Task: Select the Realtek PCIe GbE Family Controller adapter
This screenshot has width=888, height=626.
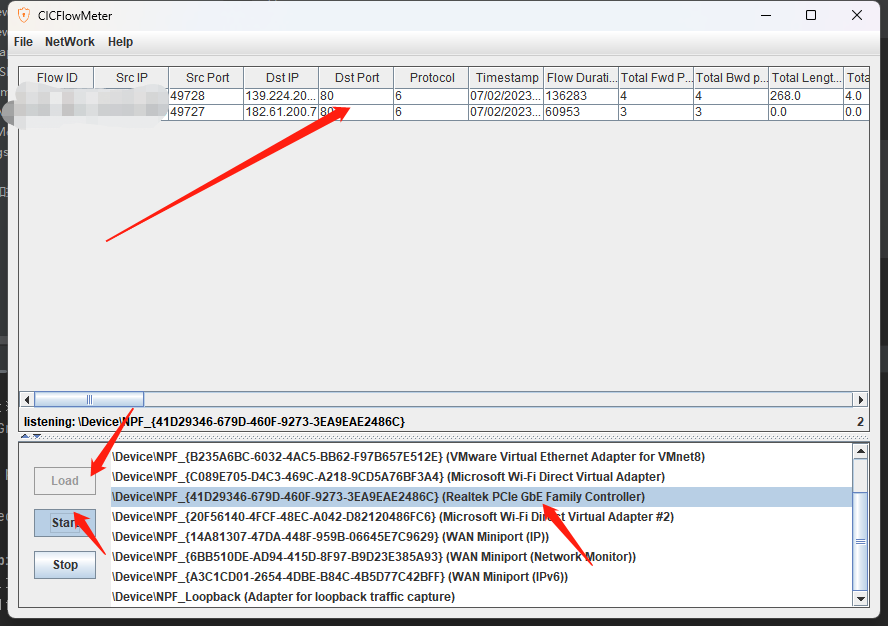Action: click(x=380, y=496)
